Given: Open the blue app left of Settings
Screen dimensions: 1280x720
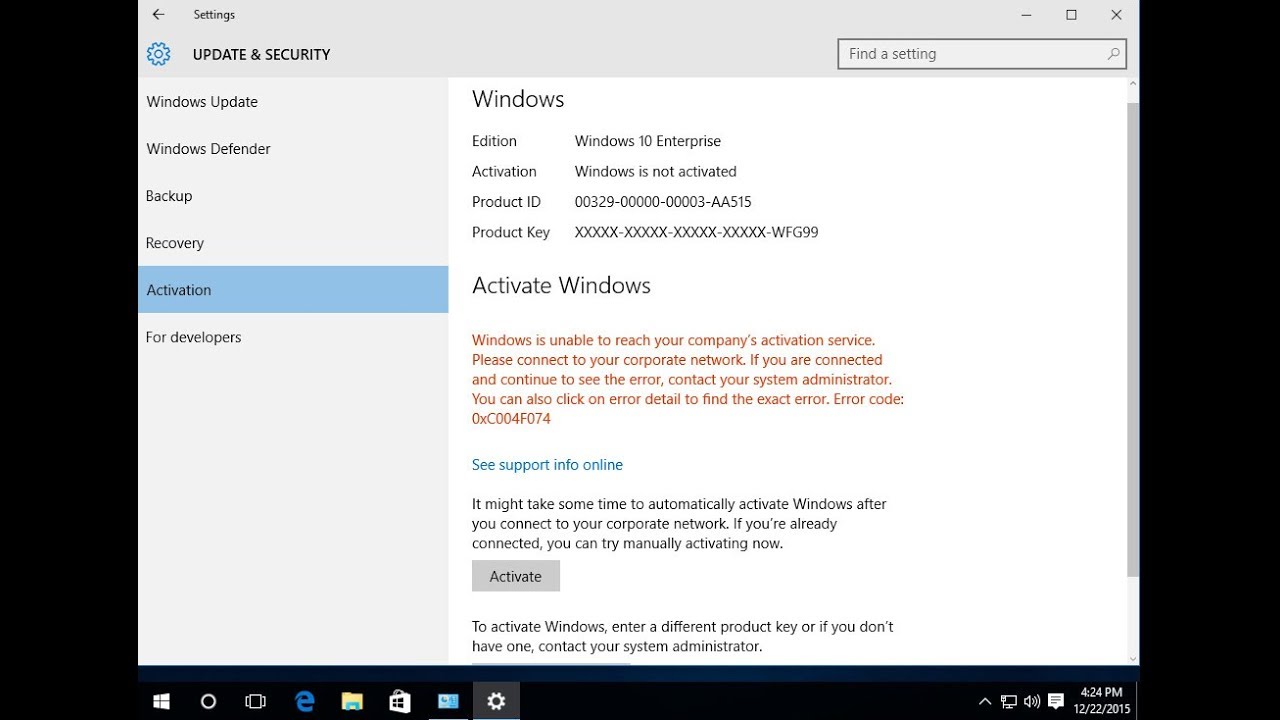Looking at the screenshot, I should pos(448,701).
